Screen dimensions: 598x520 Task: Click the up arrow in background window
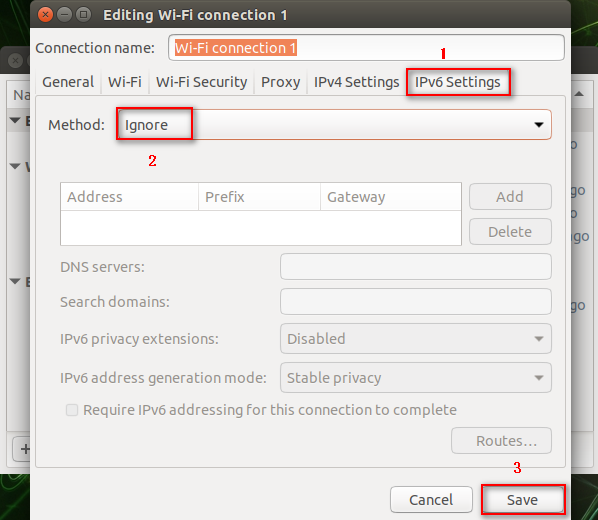(x=579, y=94)
